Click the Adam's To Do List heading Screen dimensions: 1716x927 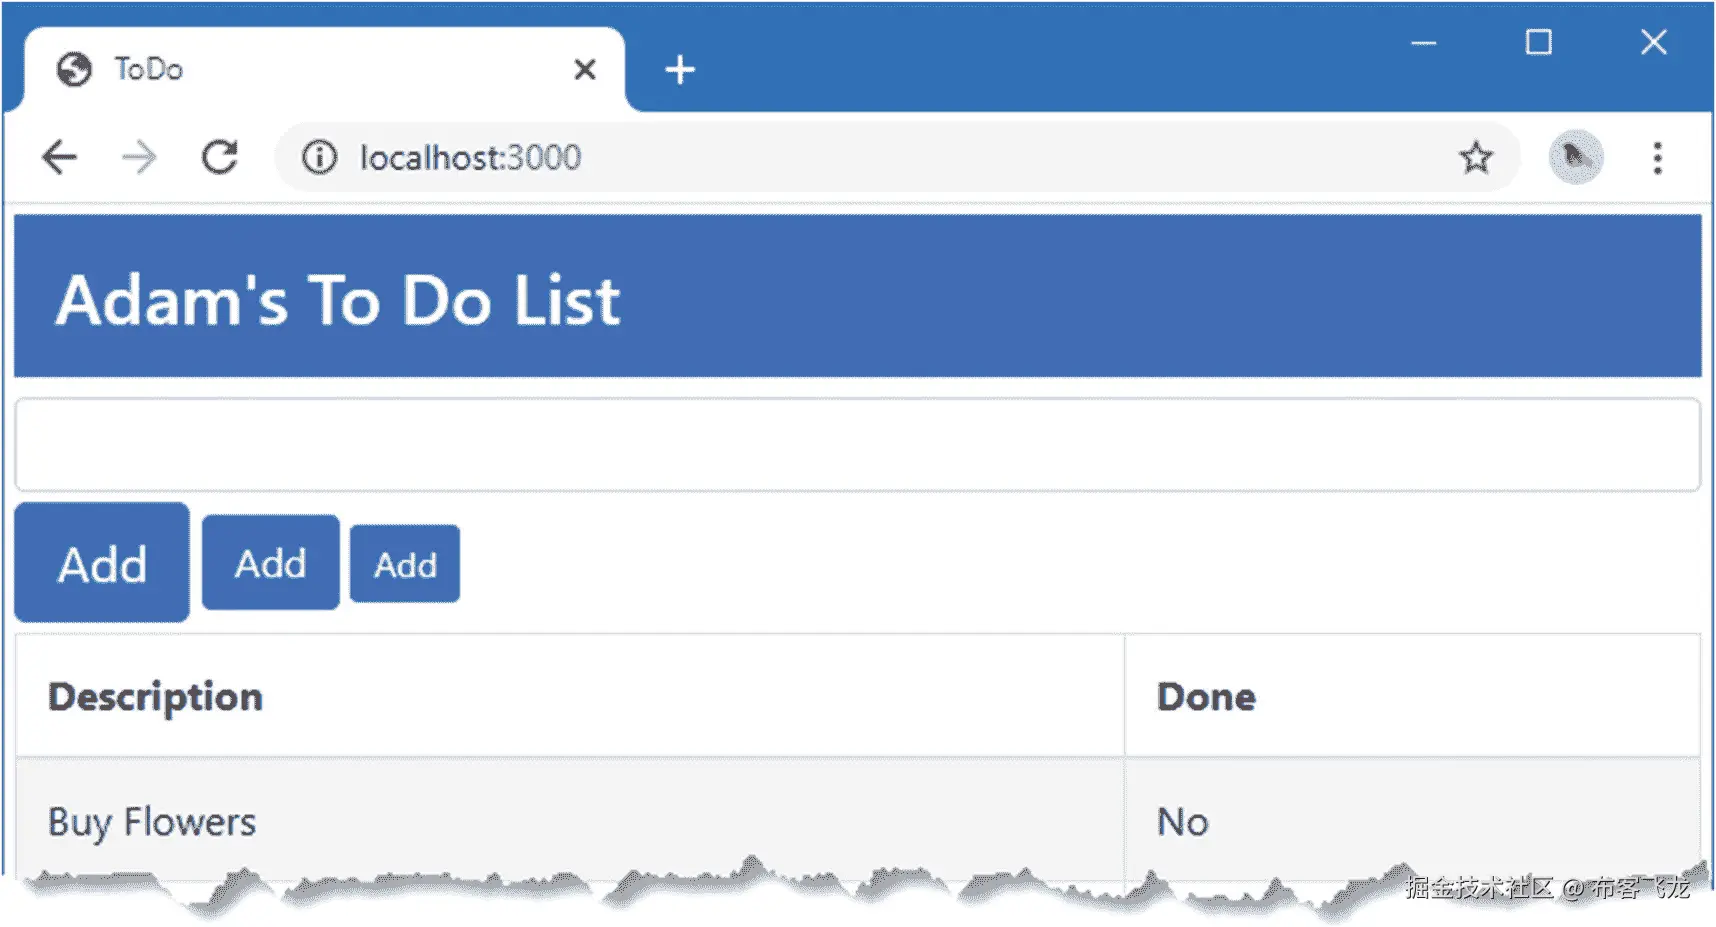coord(338,300)
